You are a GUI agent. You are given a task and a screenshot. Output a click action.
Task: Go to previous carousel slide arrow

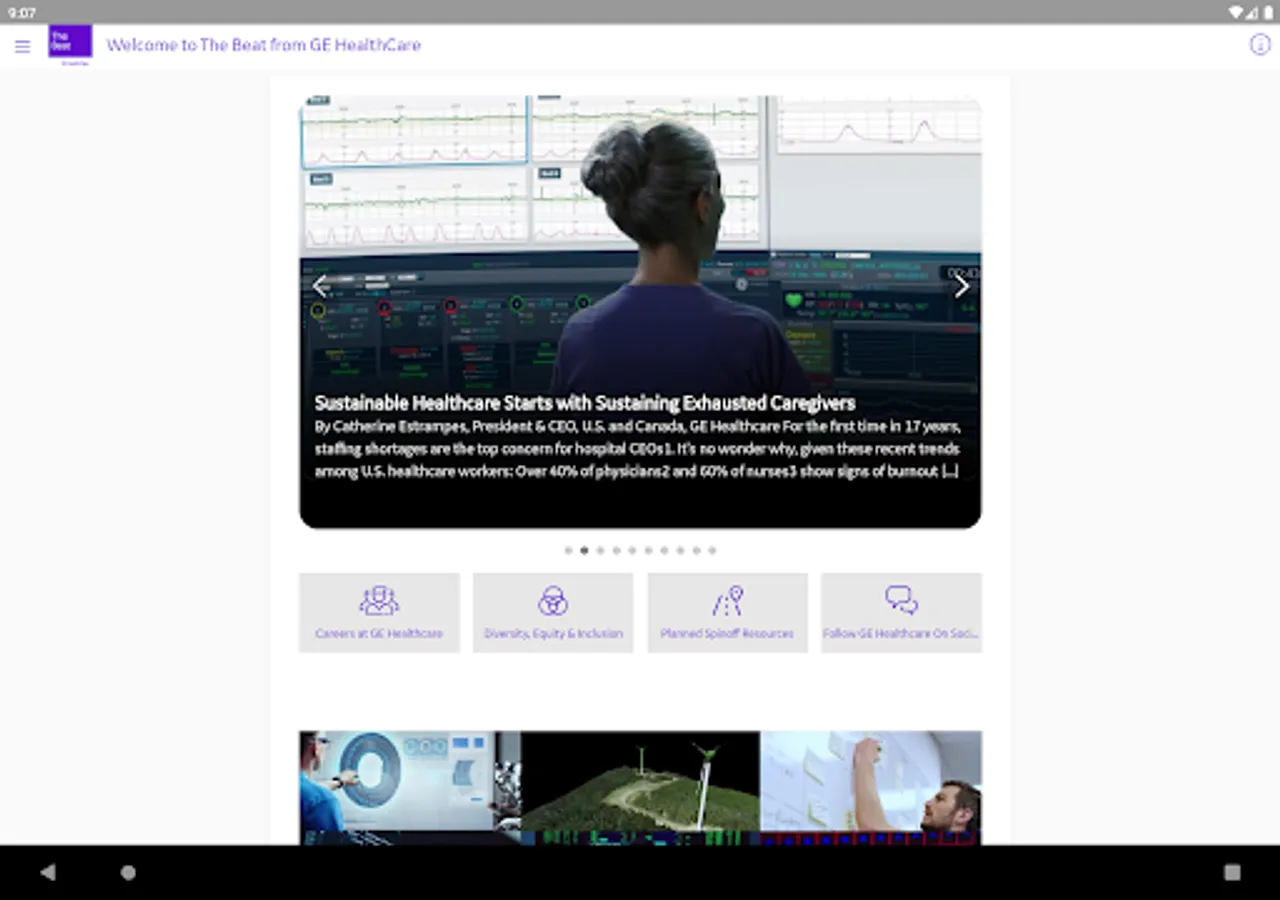[320, 286]
